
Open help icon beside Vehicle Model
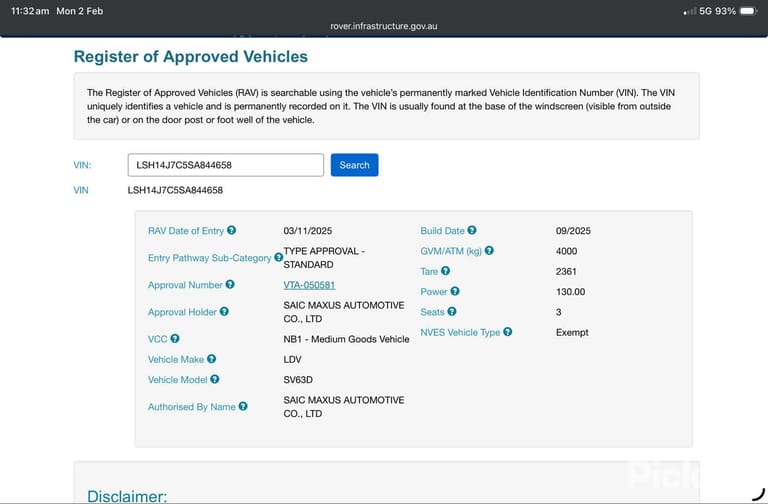point(215,379)
